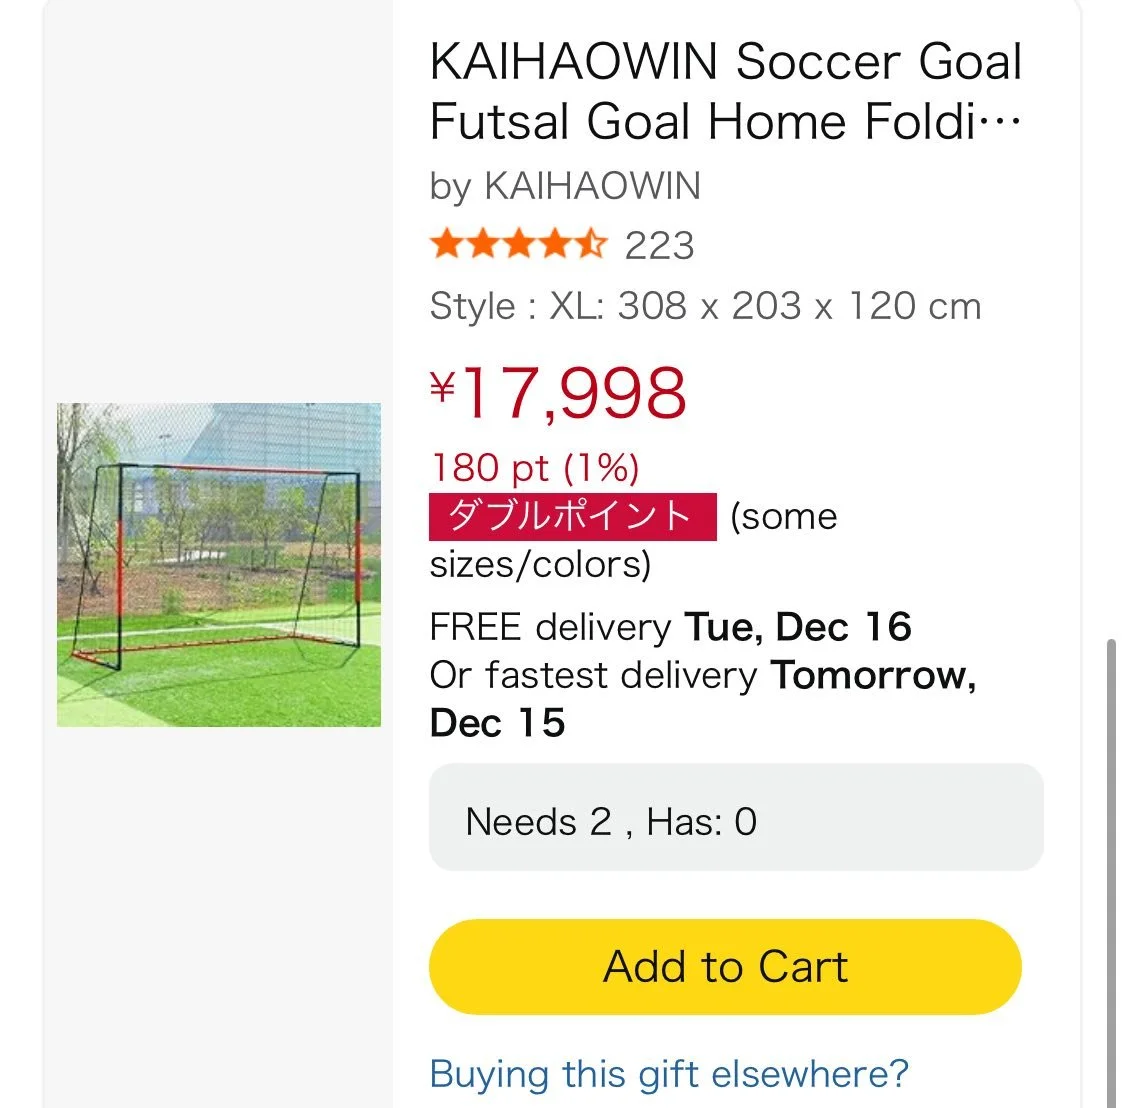Click the middle third rating star
The image size is (1125, 1108).
coord(519,245)
